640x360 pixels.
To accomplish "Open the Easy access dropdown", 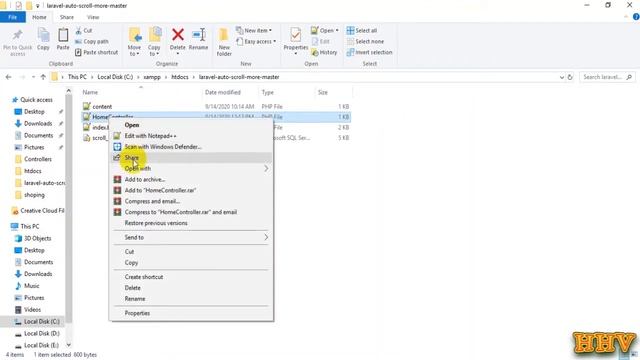I will click(x=256, y=42).
